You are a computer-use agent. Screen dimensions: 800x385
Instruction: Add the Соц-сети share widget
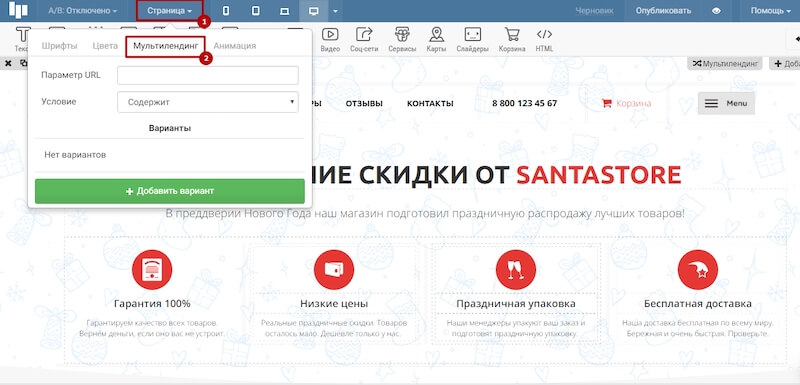[x=364, y=40]
